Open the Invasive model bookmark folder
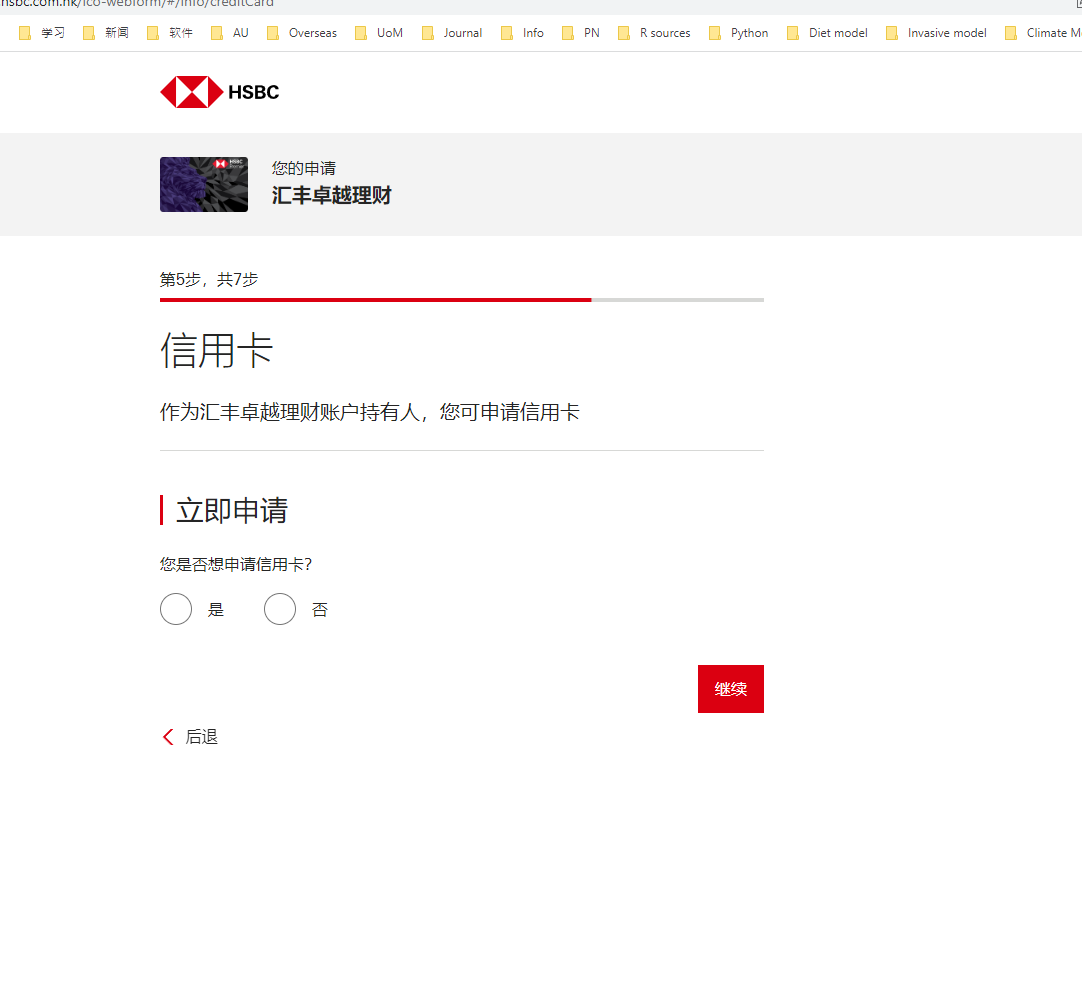The width and height of the screenshot is (1082, 1004). click(x=936, y=33)
